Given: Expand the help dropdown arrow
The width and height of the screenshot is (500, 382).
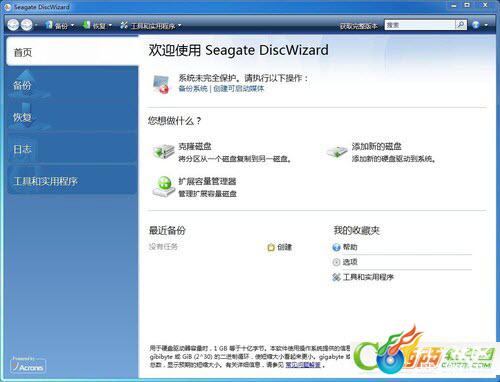Looking at the screenshot, I should tap(486, 25).
